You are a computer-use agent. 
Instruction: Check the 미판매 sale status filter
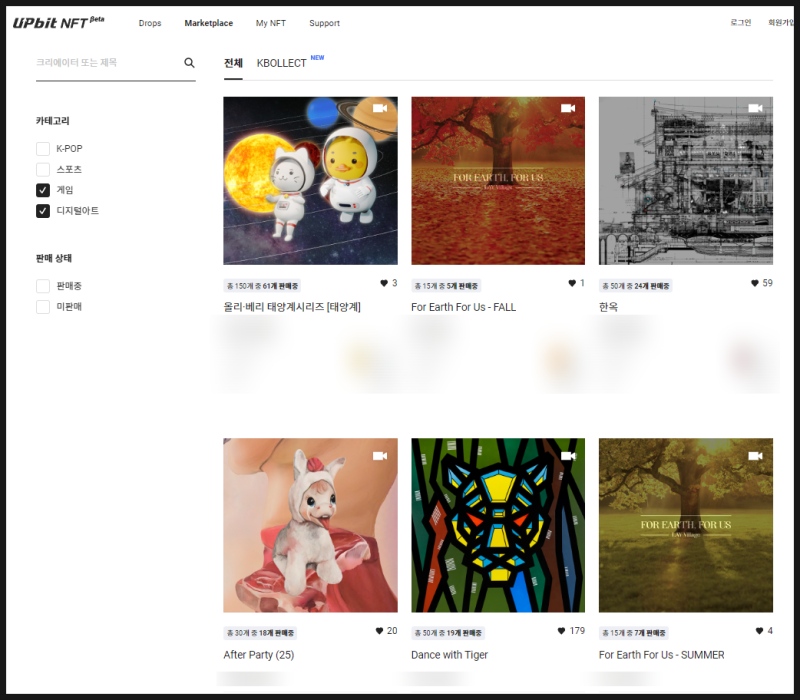click(x=43, y=307)
